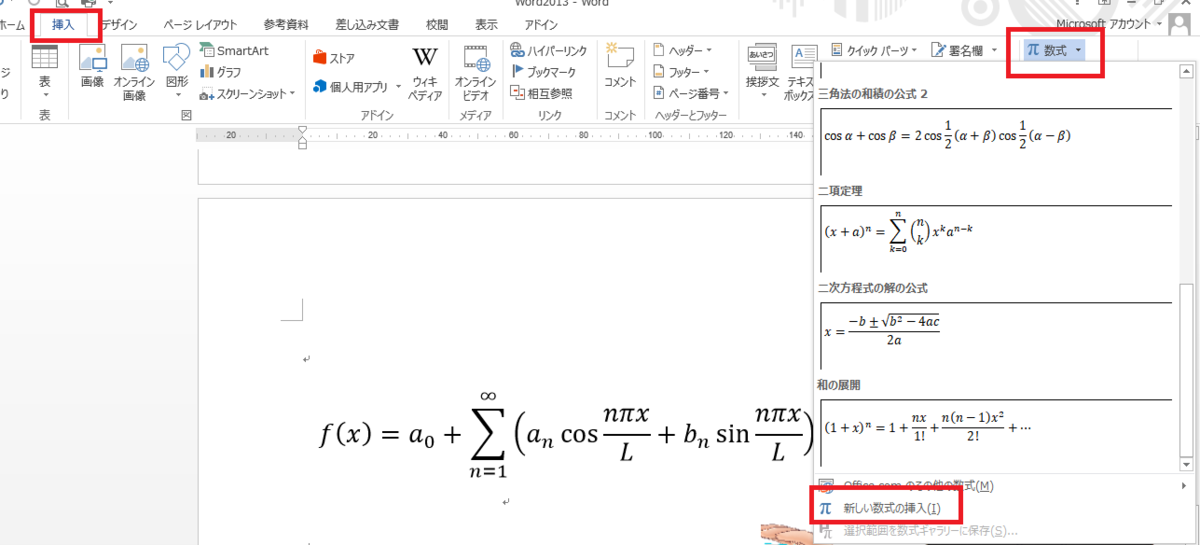Open the ページレイアウト tab
This screenshot has width=1200, height=545.
[x=200, y=25]
